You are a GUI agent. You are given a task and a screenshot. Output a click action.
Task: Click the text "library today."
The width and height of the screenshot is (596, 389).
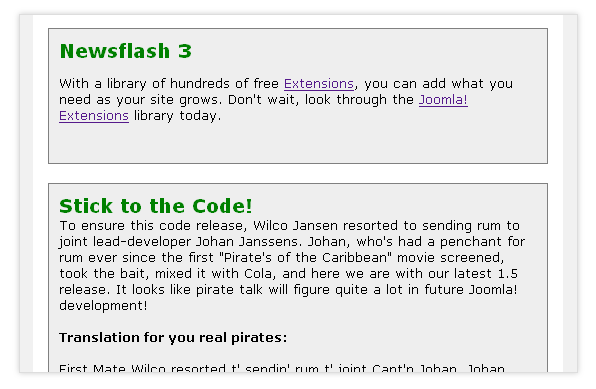(x=177, y=116)
